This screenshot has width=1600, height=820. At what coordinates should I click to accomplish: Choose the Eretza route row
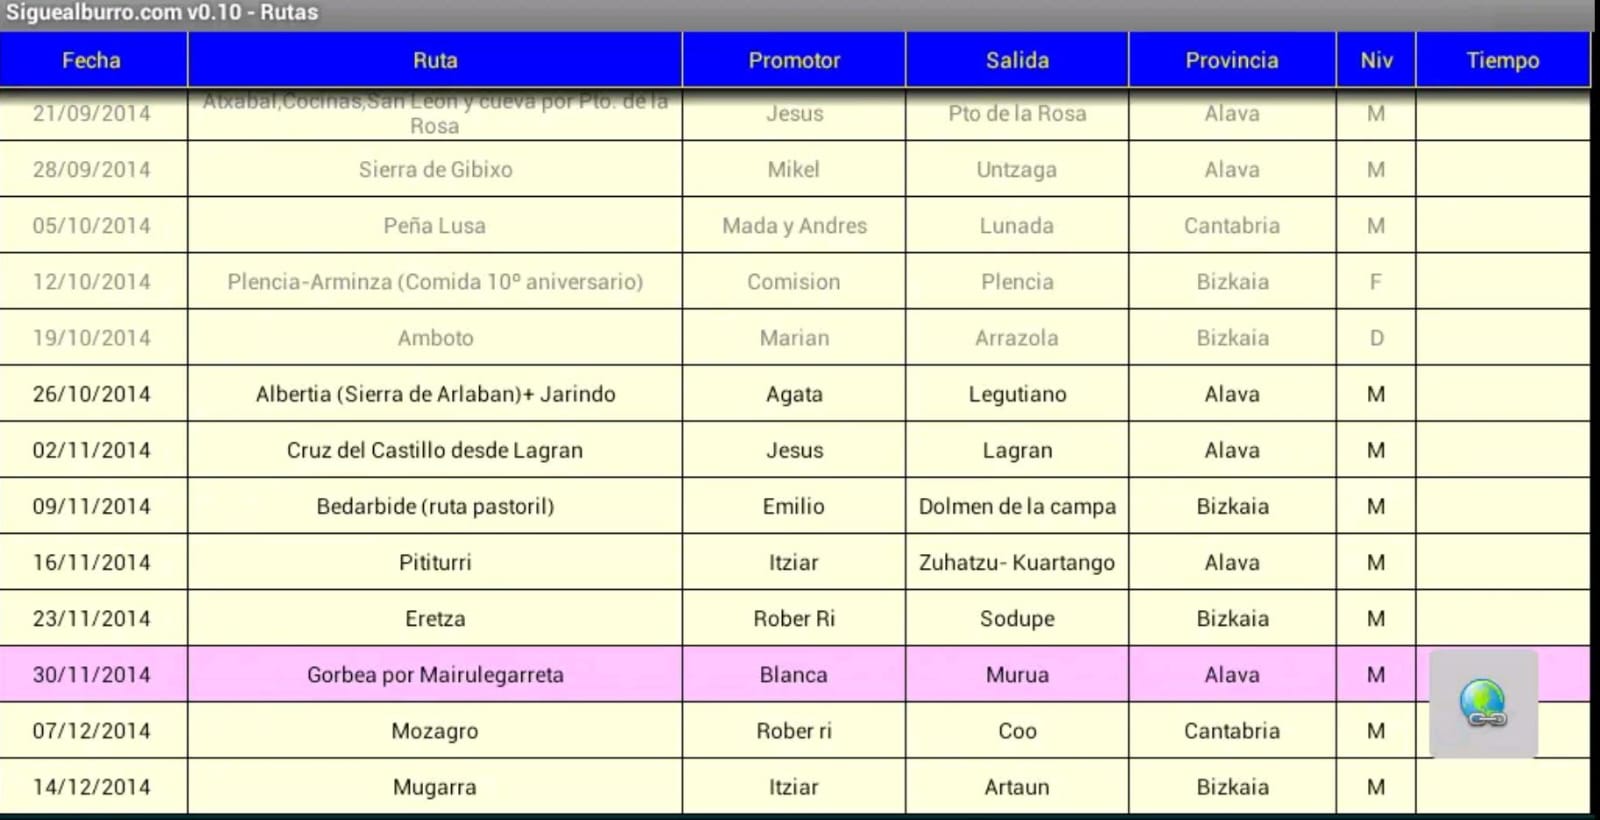[x=435, y=619]
